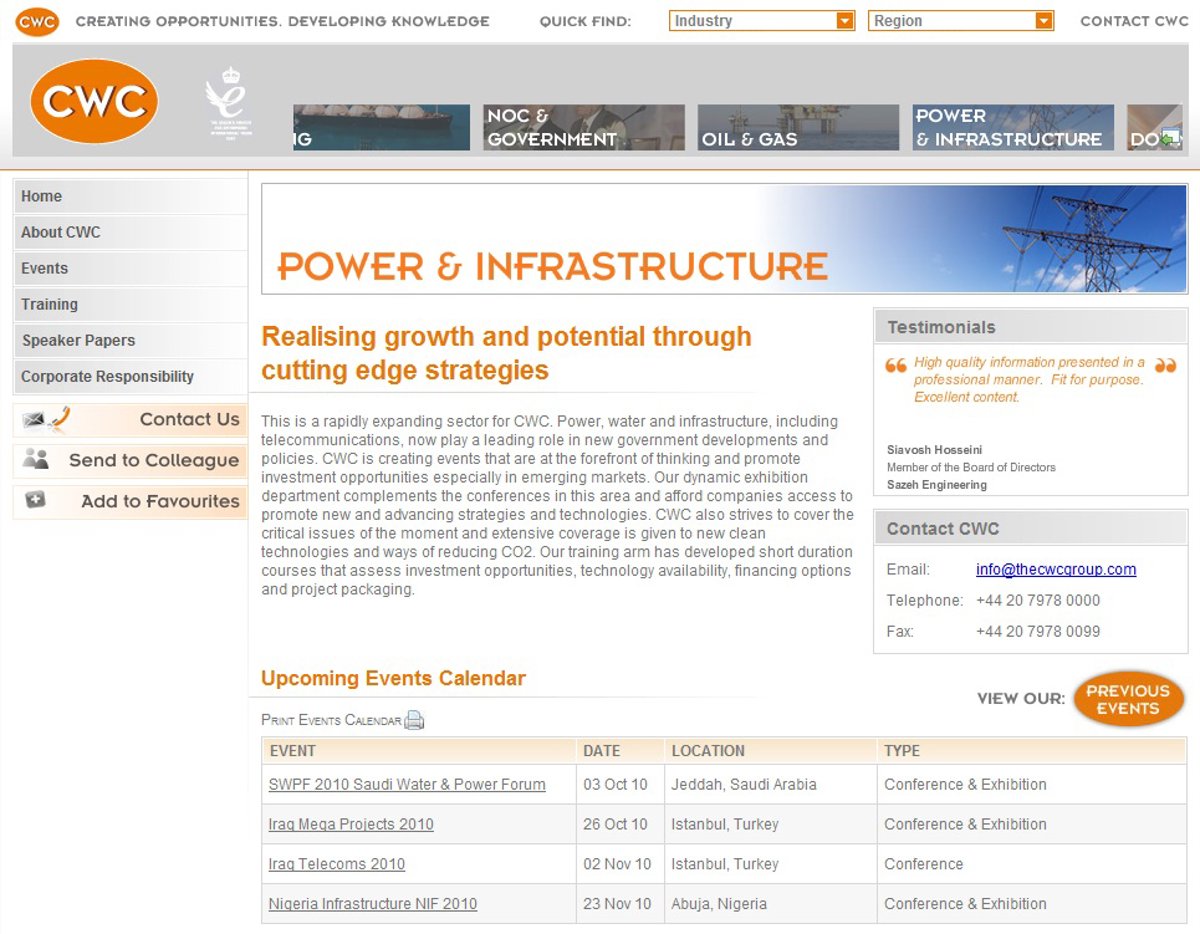Screen dimensions: 1200x934
Task: Click the people icon for Send to Colleague
Action: pos(36,460)
